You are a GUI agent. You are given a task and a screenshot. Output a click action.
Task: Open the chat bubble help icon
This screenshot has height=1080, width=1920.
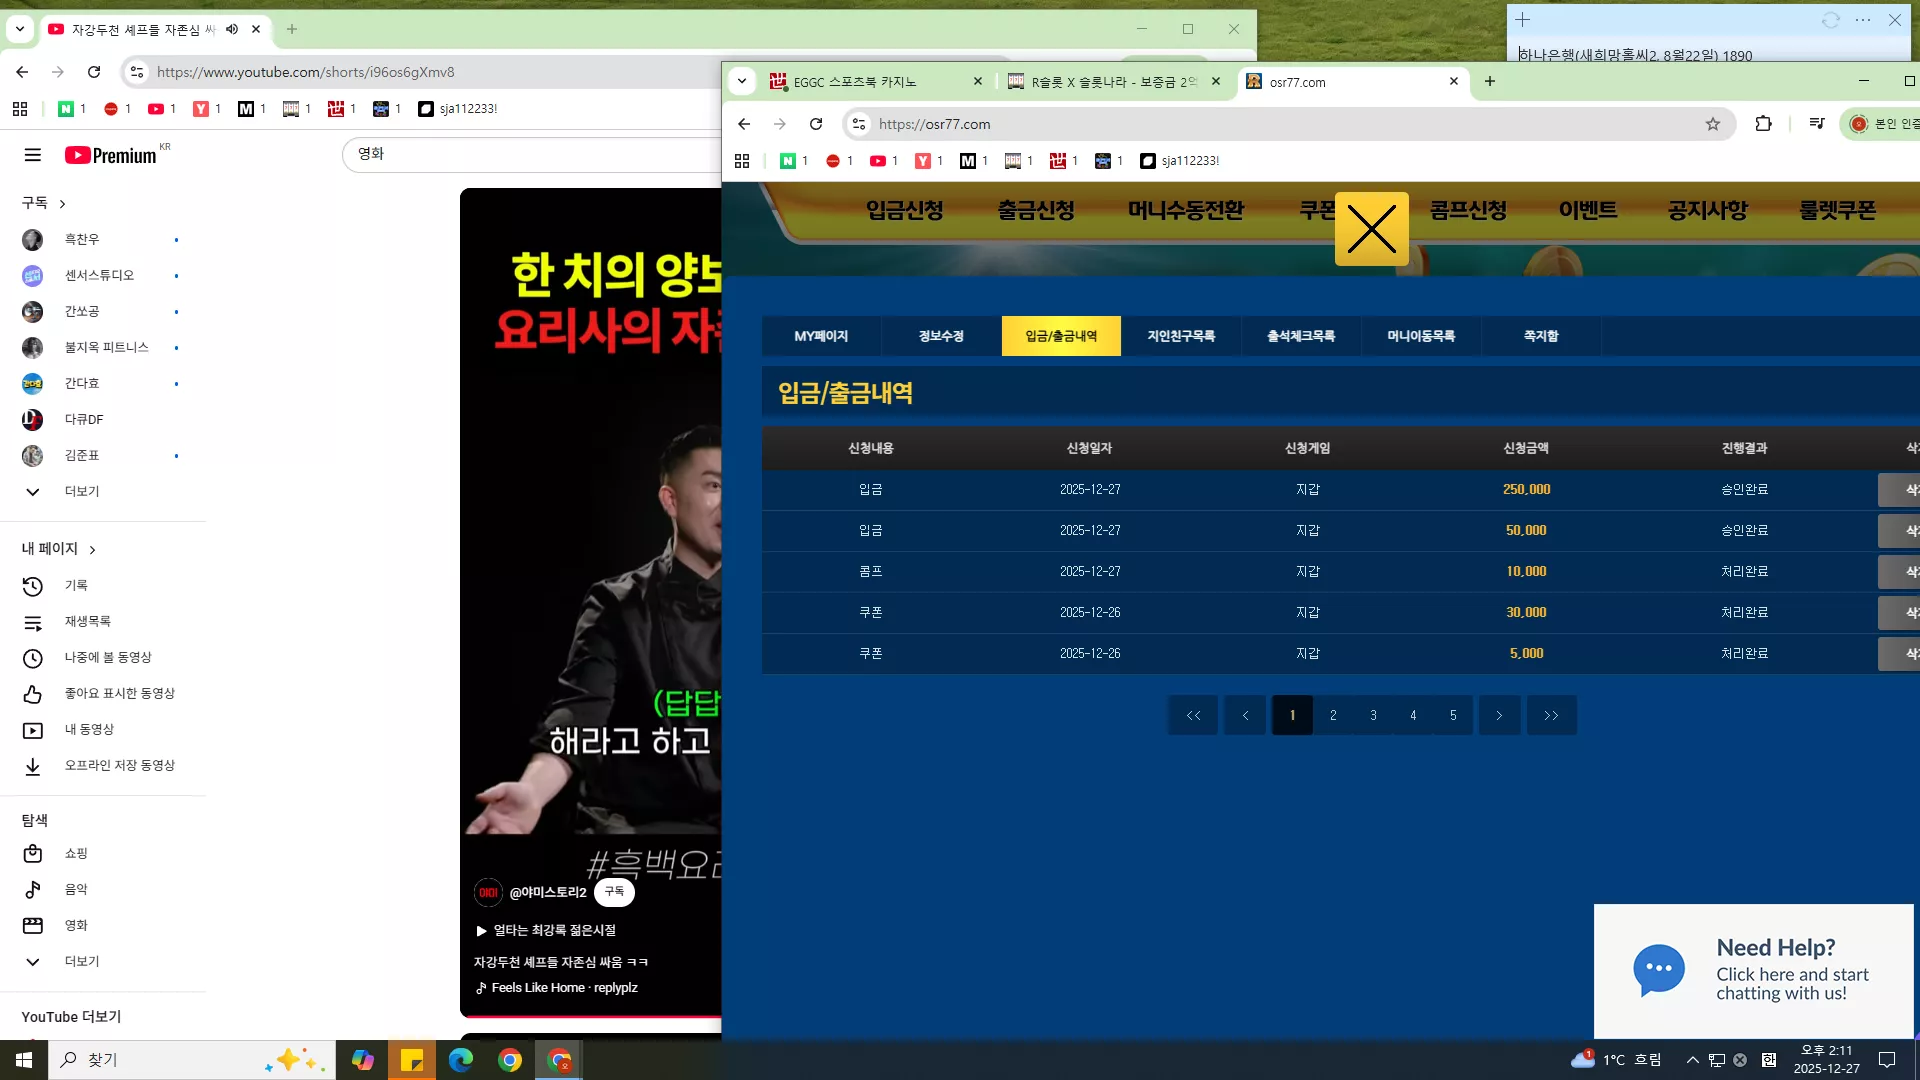[x=1659, y=970]
